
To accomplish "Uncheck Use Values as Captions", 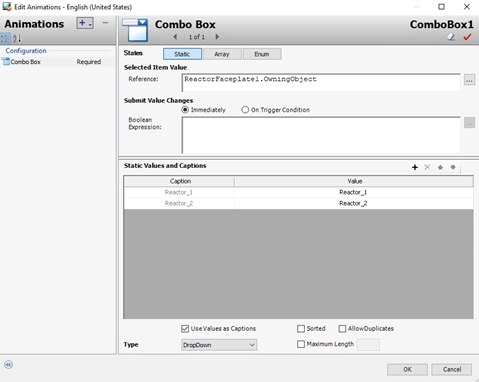I will pos(185,329).
